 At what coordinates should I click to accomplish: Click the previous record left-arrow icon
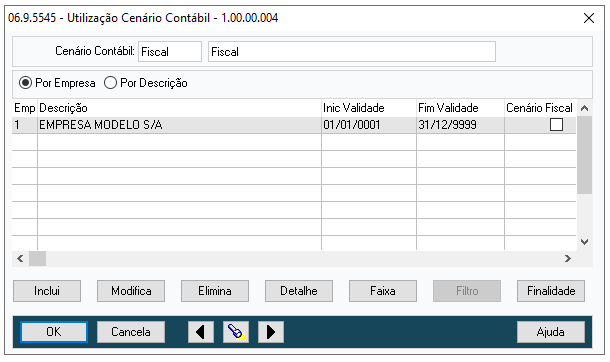(201, 332)
